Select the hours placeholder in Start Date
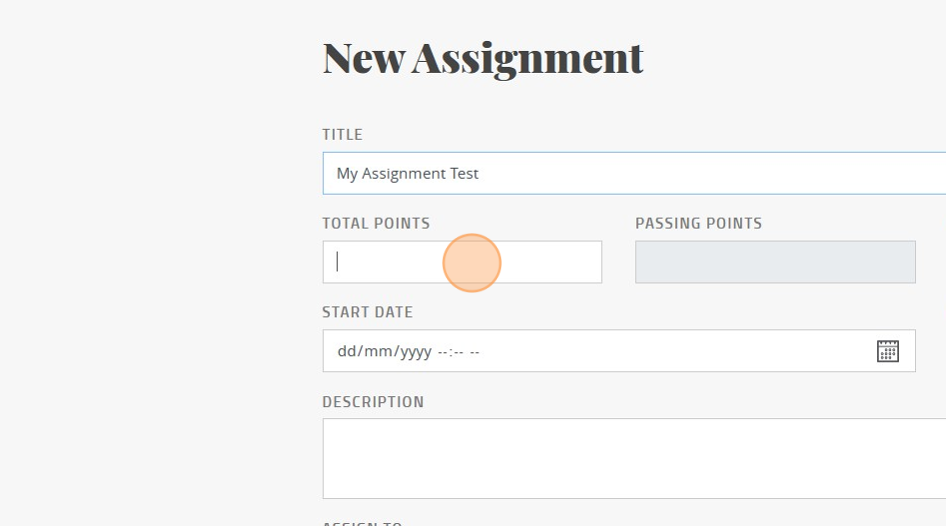Screen dimensions: 946x526 coord(443,352)
